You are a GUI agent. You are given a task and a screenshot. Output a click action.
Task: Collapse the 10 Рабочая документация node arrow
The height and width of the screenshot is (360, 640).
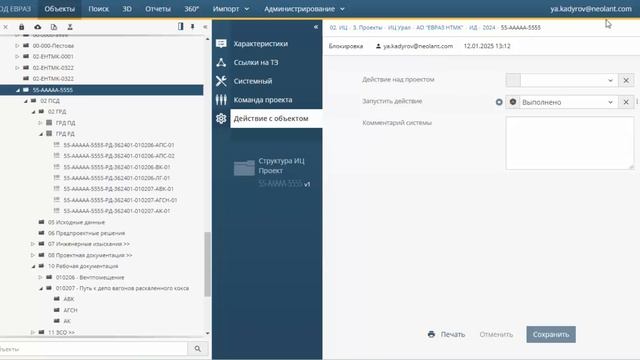[33, 266]
